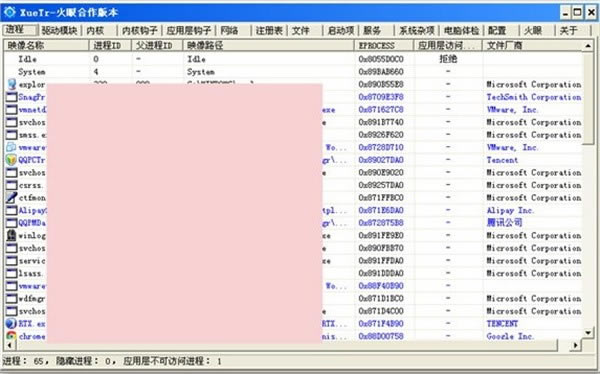Image resolution: width=600 pixels, height=374 pixels.
Task: Click EPROCESS value 0x8055D0C0
Action: (x=381, y=59)
